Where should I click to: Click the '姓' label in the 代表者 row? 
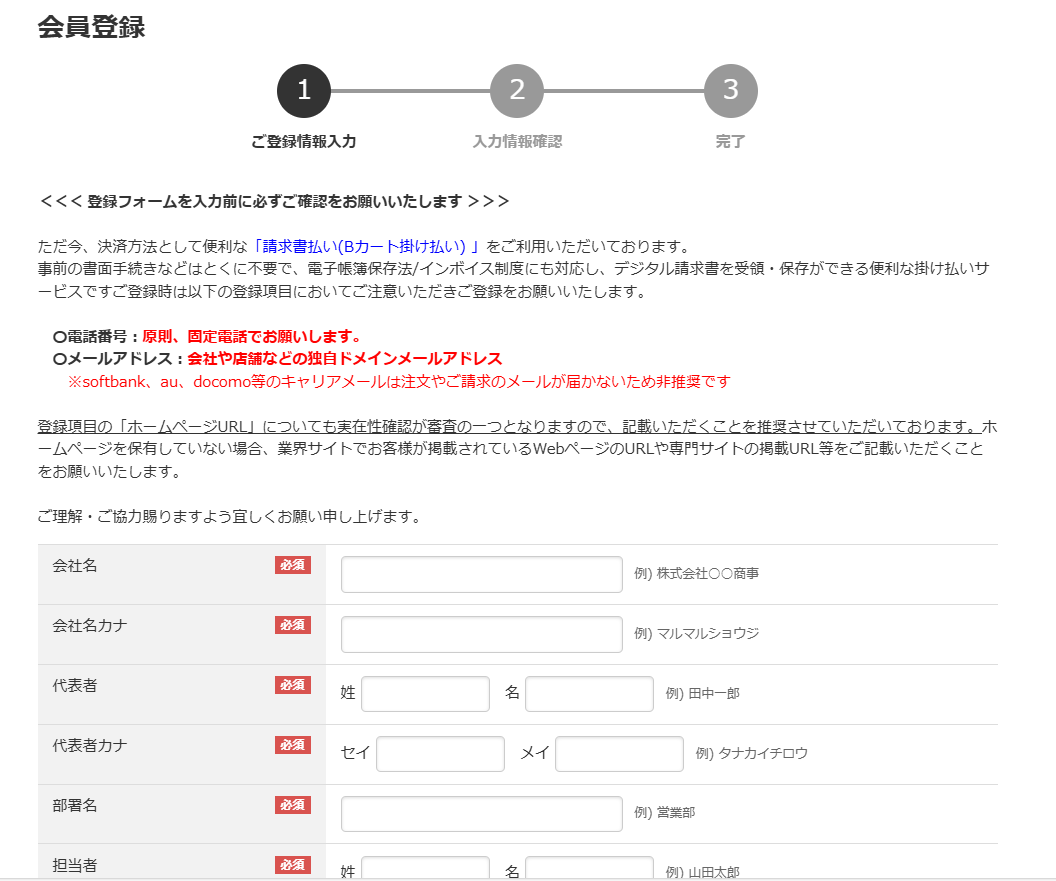pos(348,692)
